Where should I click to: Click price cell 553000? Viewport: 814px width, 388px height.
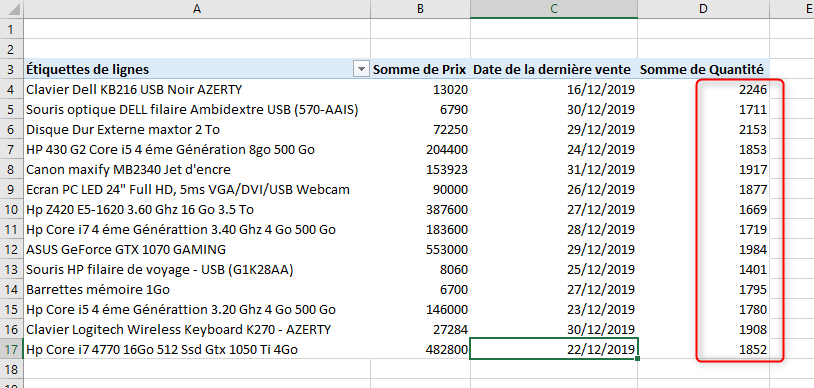pyautogui.click(x=420, y=249)
